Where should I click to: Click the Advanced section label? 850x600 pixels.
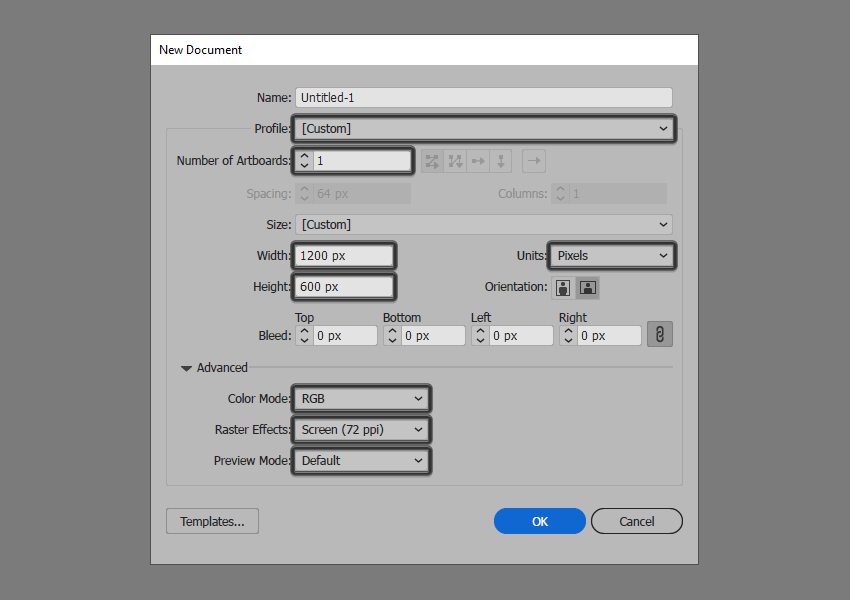[222, 367]
